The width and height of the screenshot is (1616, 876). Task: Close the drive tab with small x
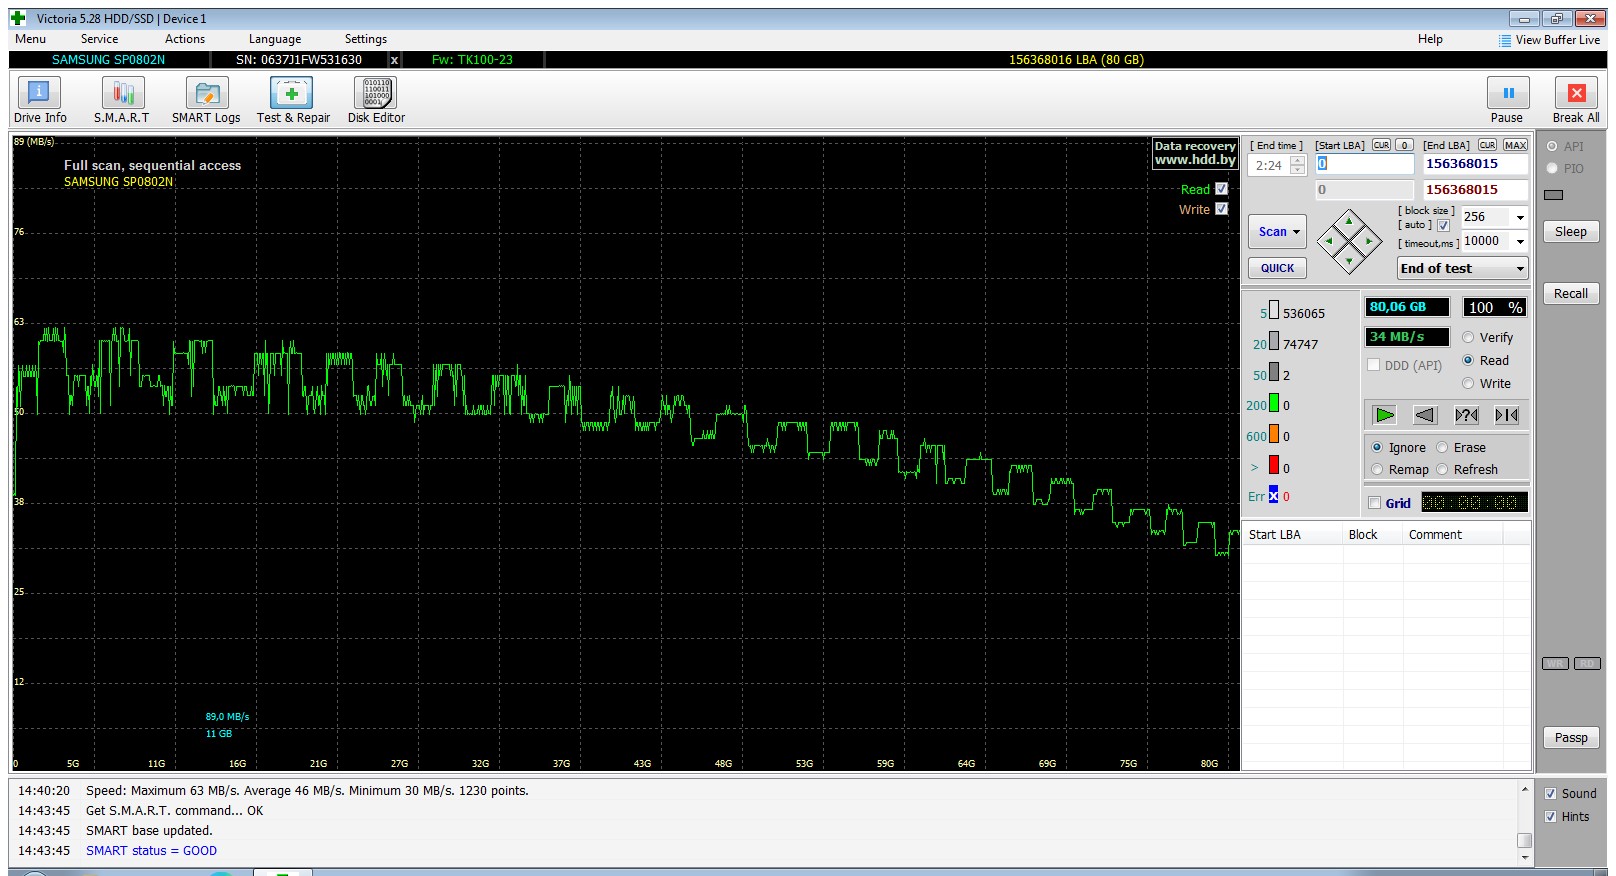coord(394,60)
